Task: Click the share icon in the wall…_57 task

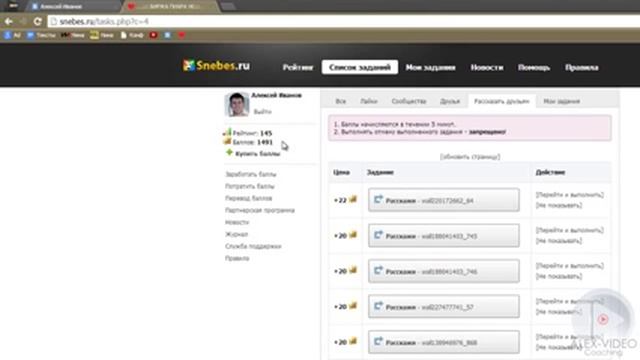Action: point(378,306)
